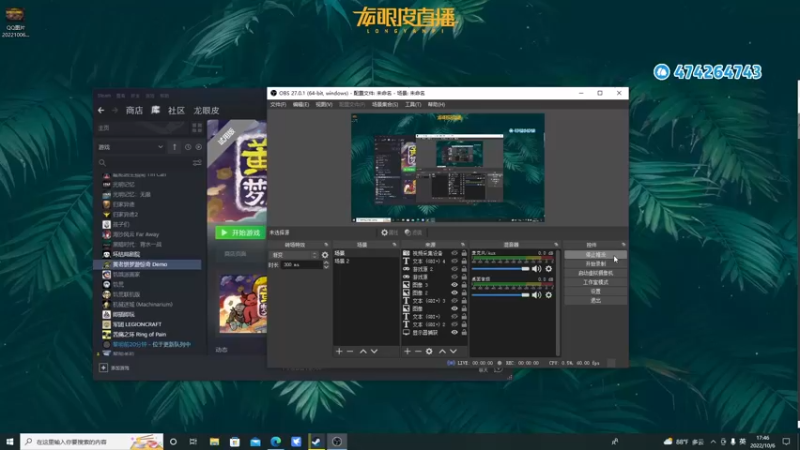This screenshot has height=450, width=800.
Task: Adjust the 桌面音频 volume slider
Action: pos(501,295)
